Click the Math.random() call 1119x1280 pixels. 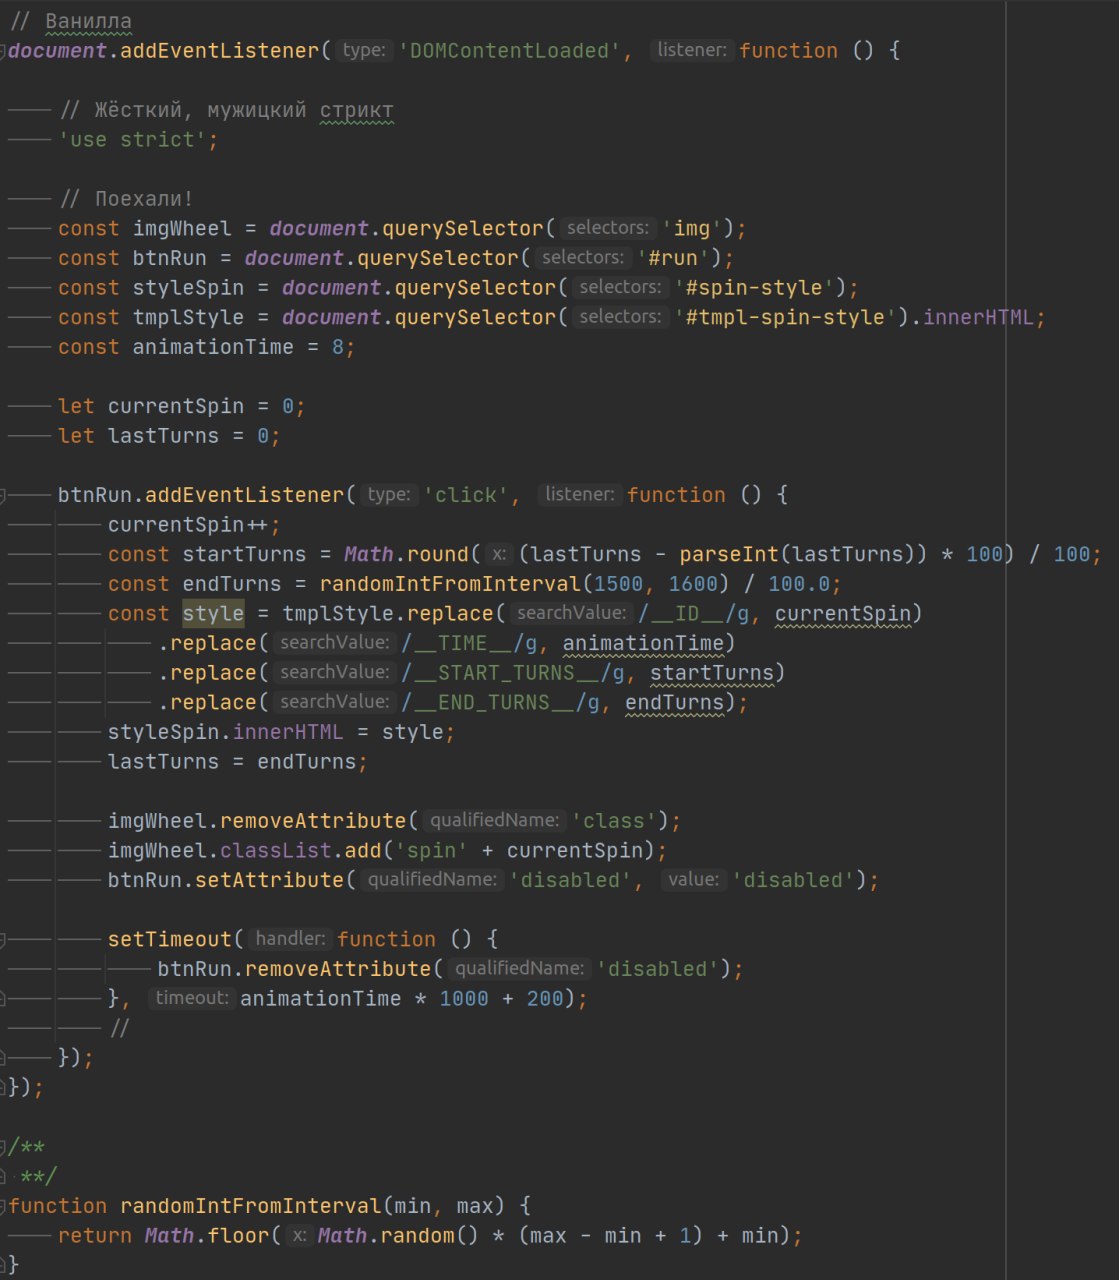[398, 1236]
